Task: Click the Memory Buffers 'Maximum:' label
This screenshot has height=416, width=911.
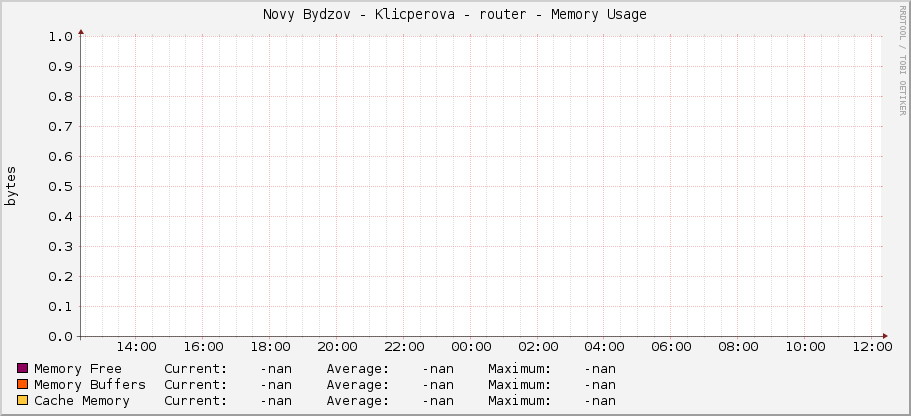Action: coord(520,385)
